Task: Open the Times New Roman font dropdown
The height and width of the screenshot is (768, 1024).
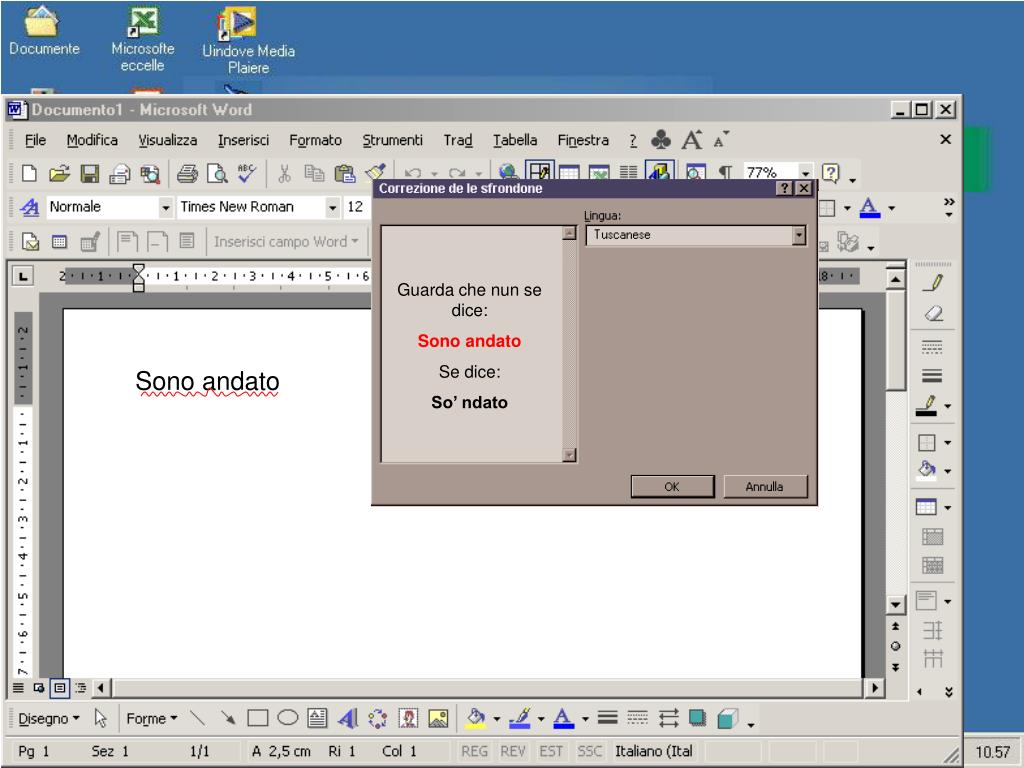Action: 333,208
